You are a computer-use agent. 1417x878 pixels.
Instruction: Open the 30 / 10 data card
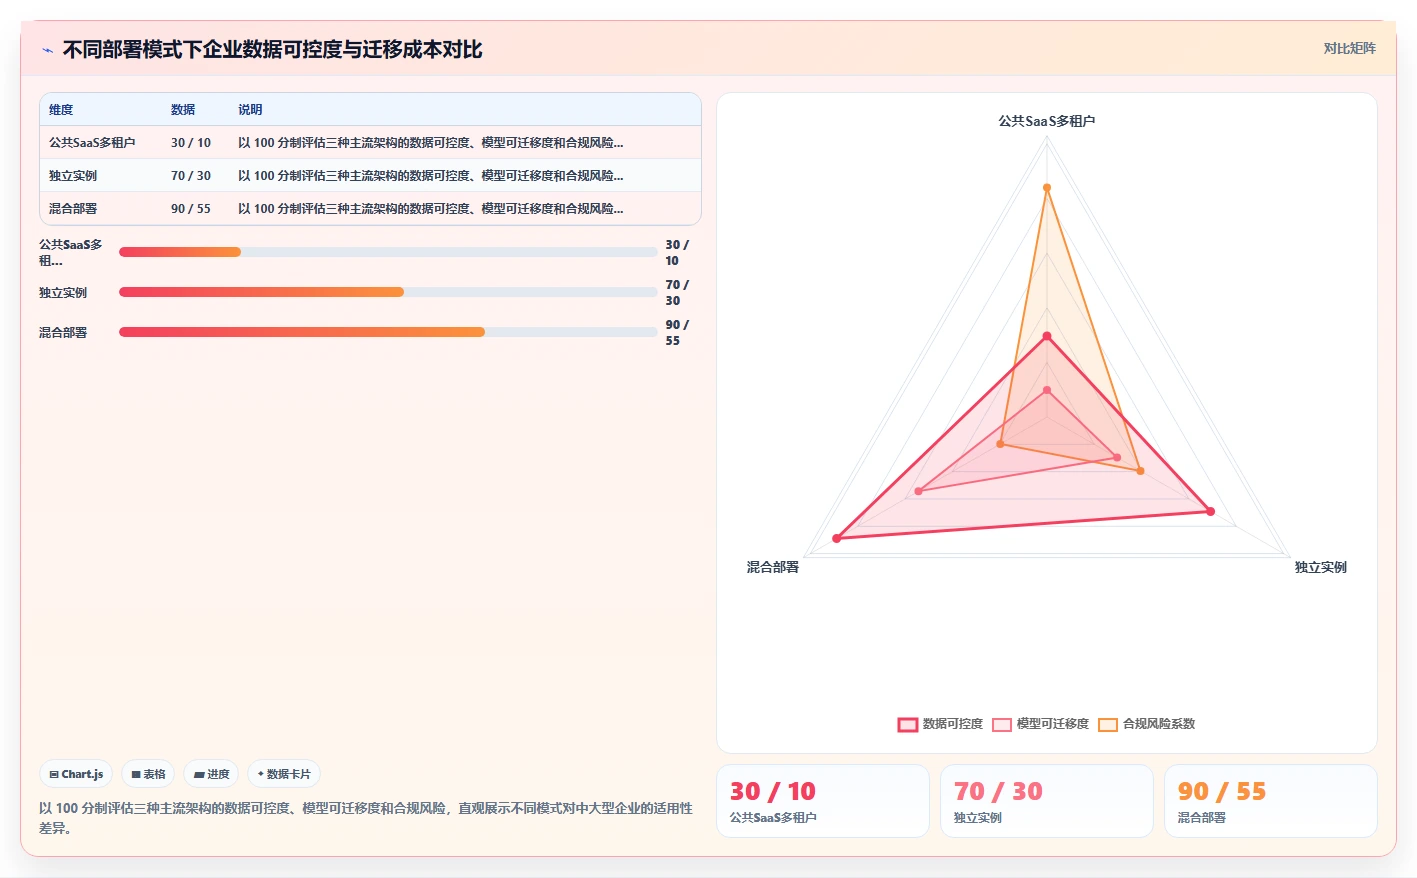[x=823, y=801]
